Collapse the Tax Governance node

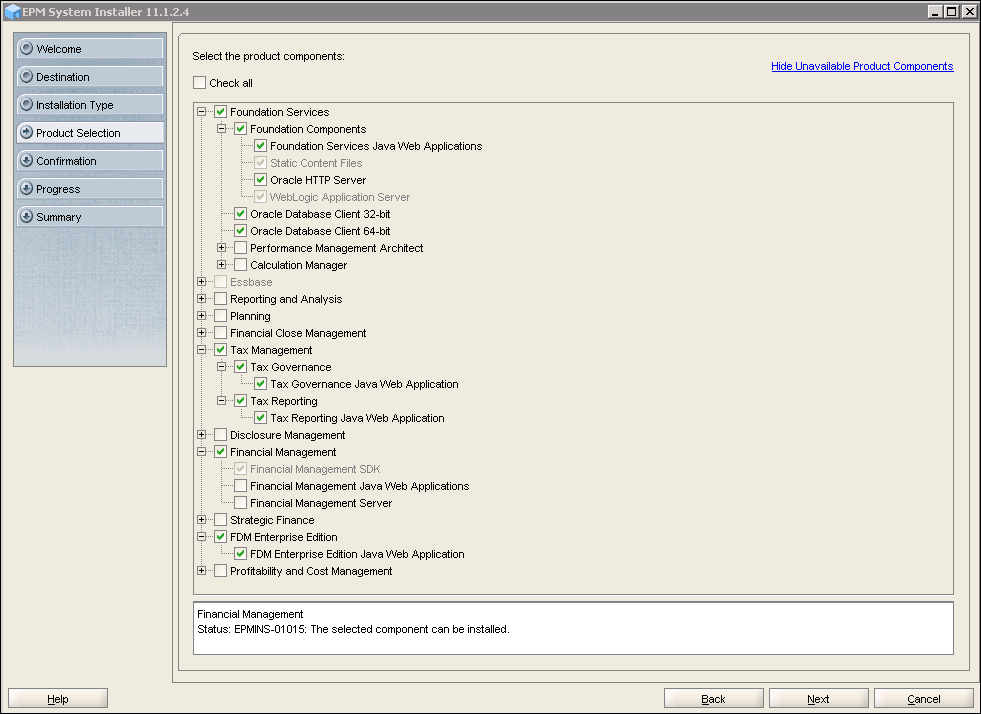221,367
